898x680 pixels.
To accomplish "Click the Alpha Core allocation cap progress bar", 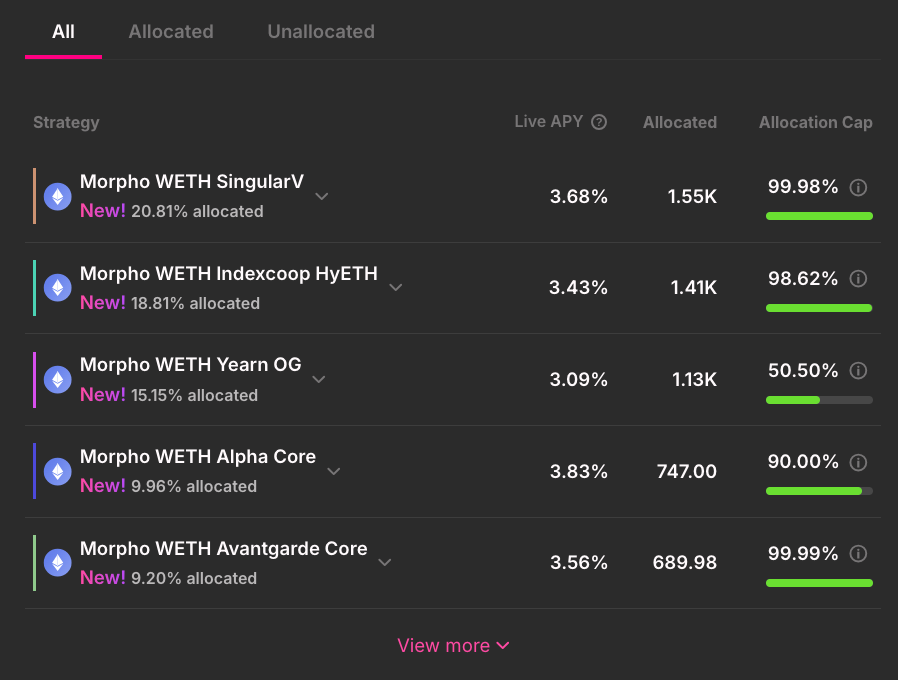I will (x=819, y=491).
